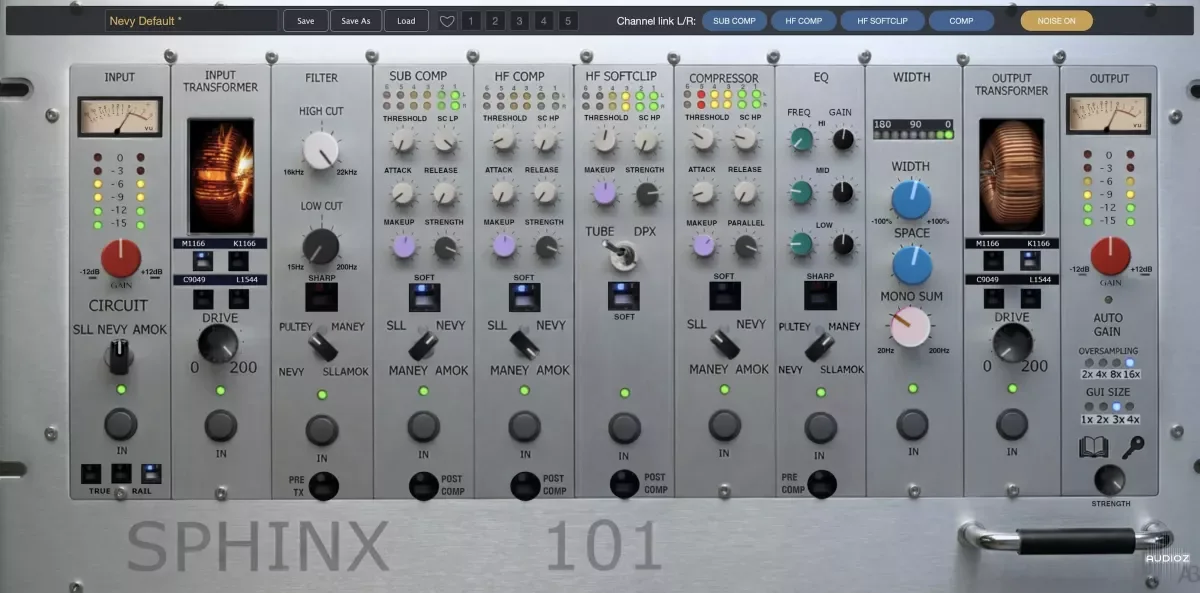Click the red OUTPUT GAIN knob

click(x=1109, y=257)
